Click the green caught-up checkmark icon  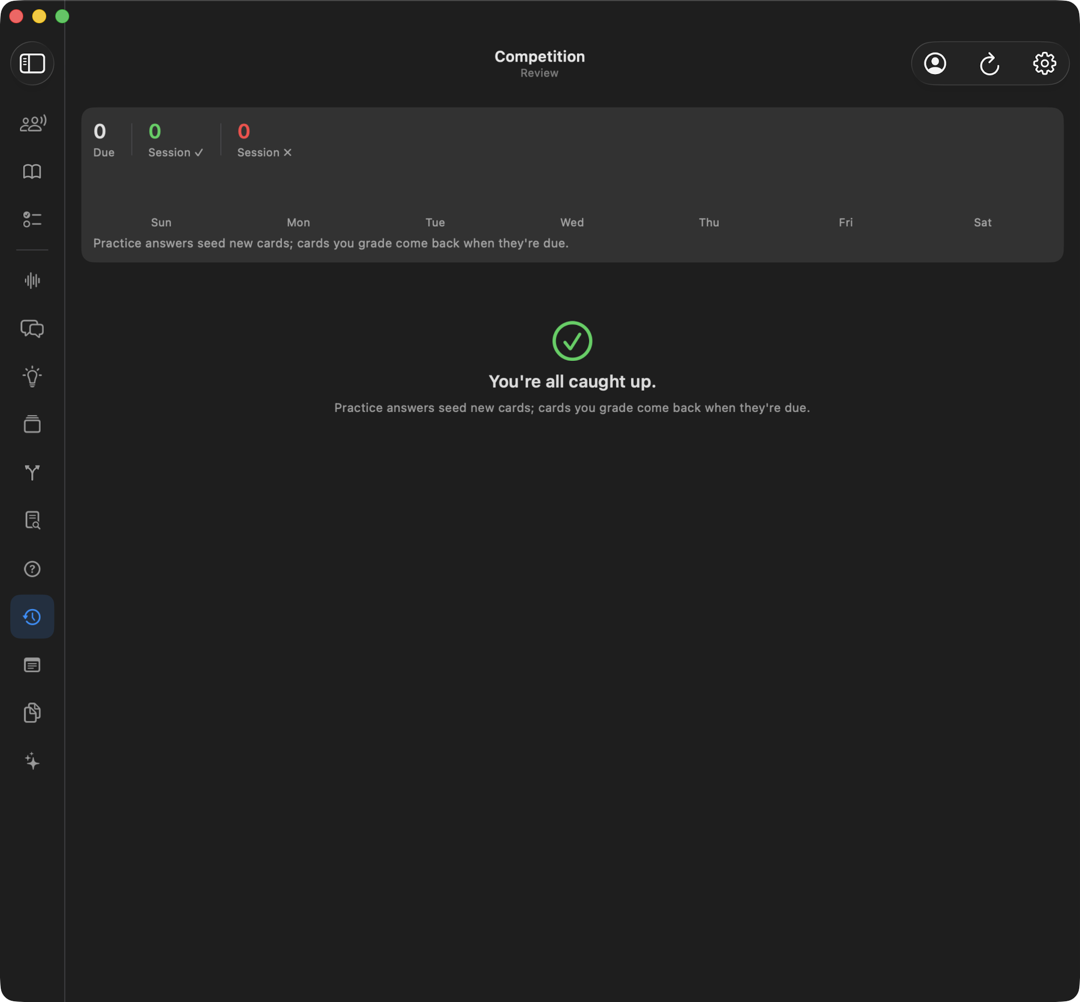pos(572,341)
